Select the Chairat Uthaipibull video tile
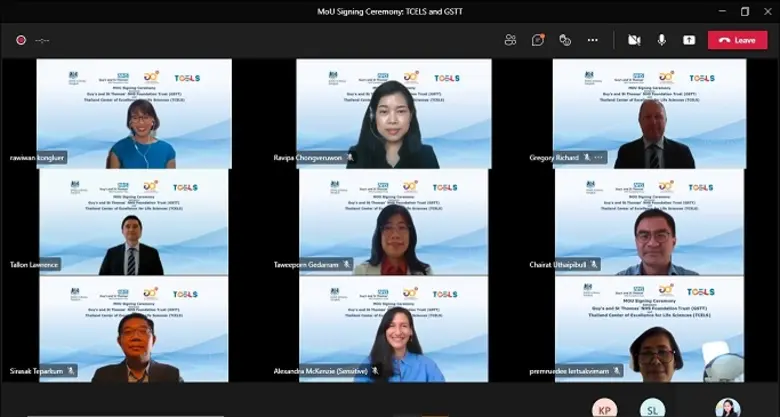Screen dimensions: 780x417 point(649,222)
